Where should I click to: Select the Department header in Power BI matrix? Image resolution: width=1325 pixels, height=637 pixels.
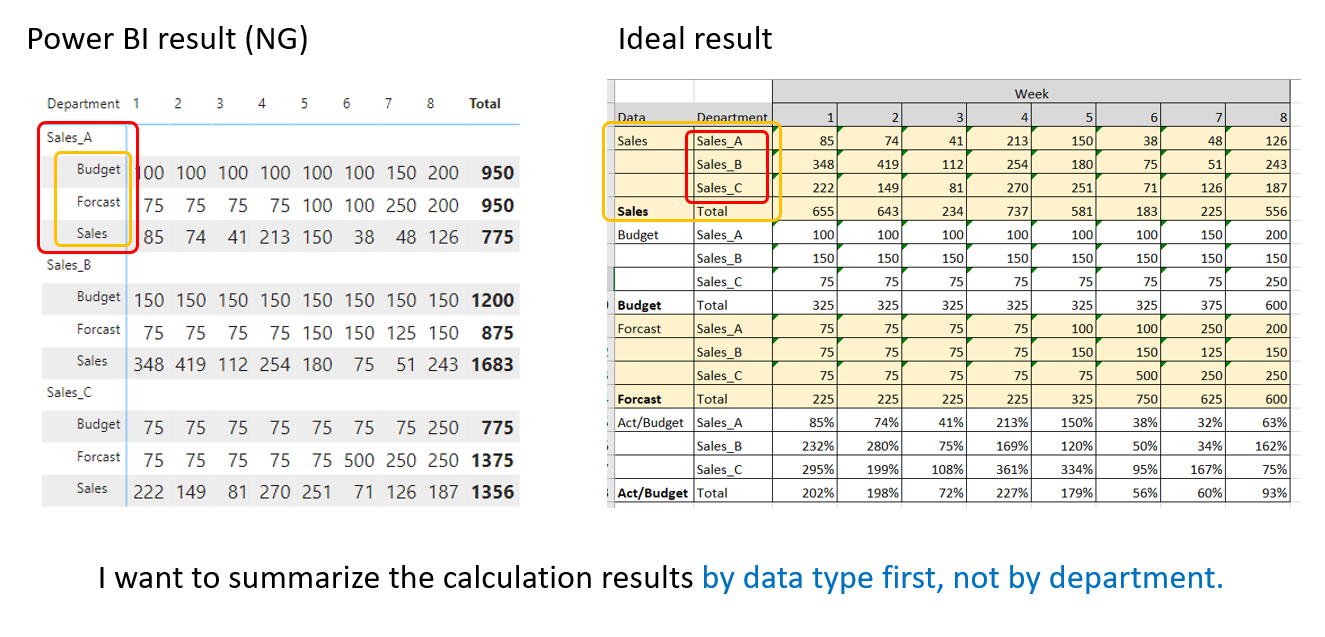point(83,104)
